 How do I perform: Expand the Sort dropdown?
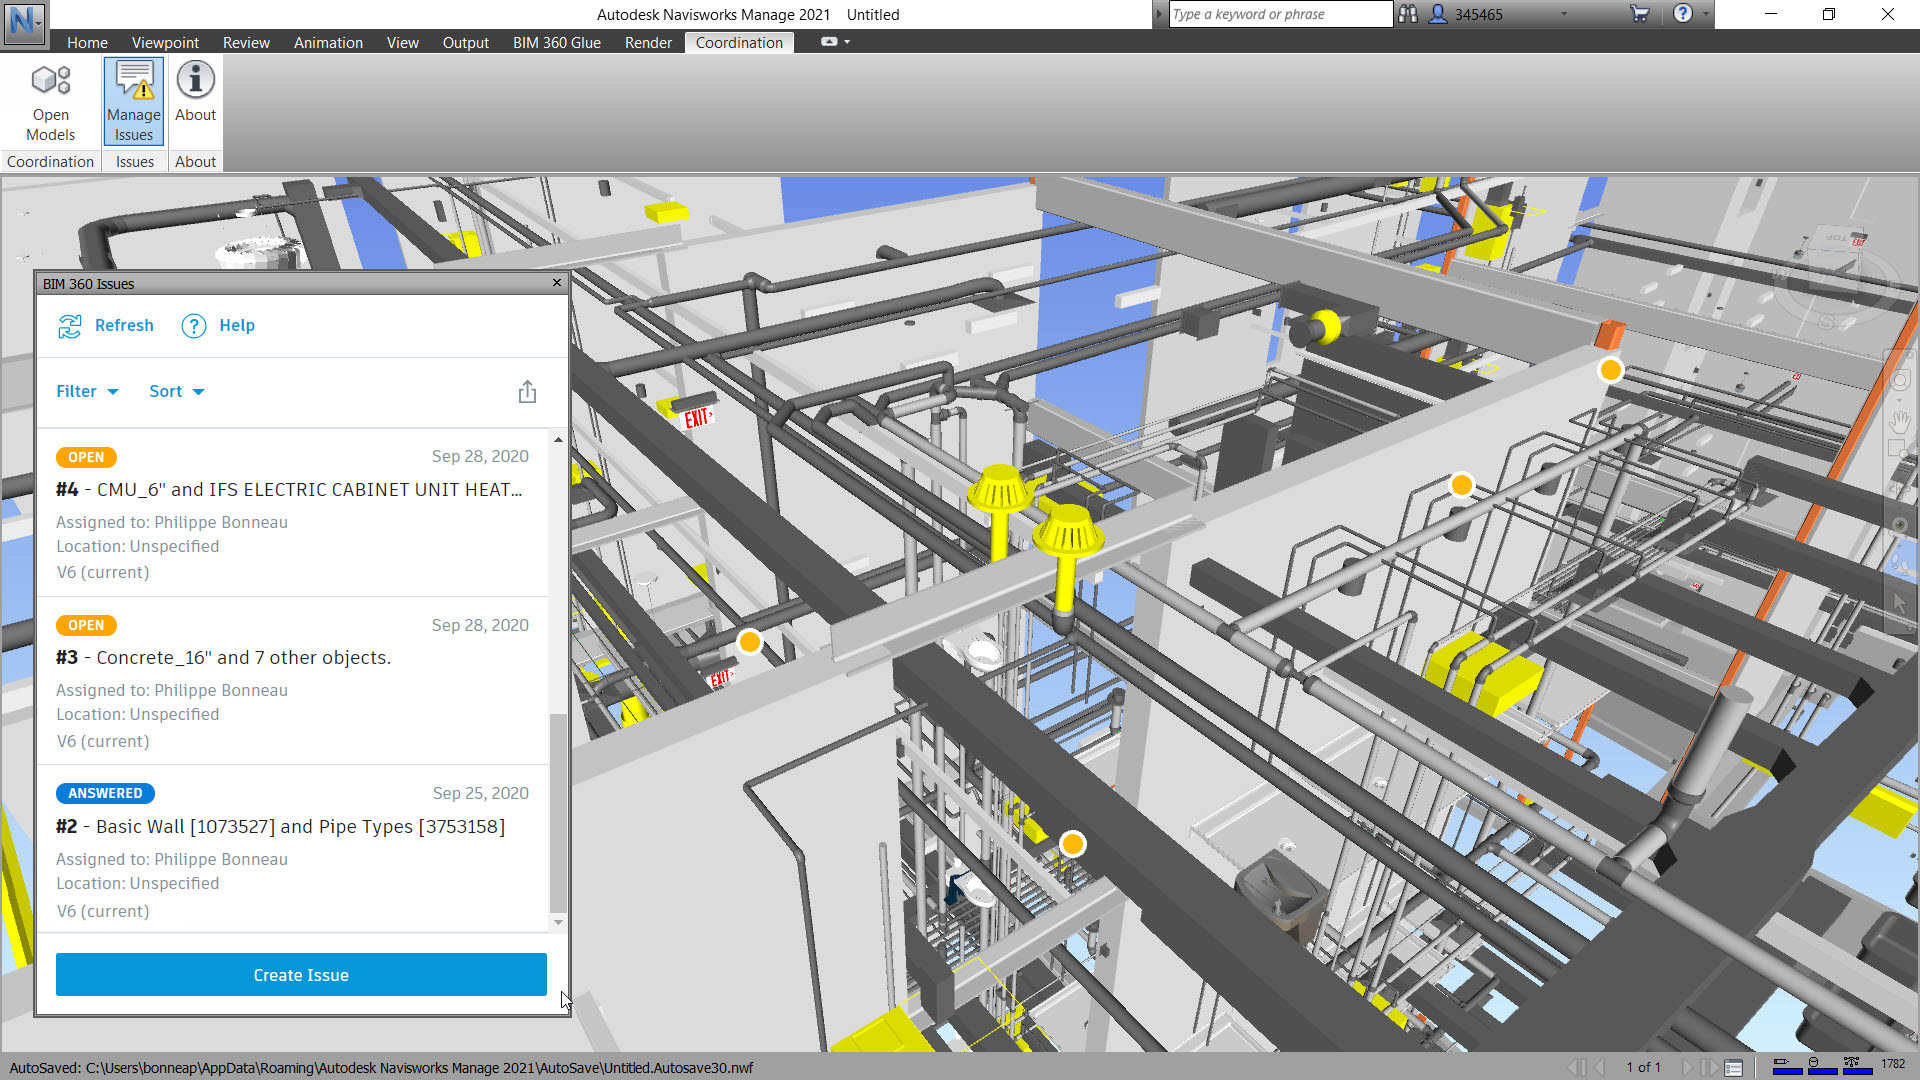177,392
